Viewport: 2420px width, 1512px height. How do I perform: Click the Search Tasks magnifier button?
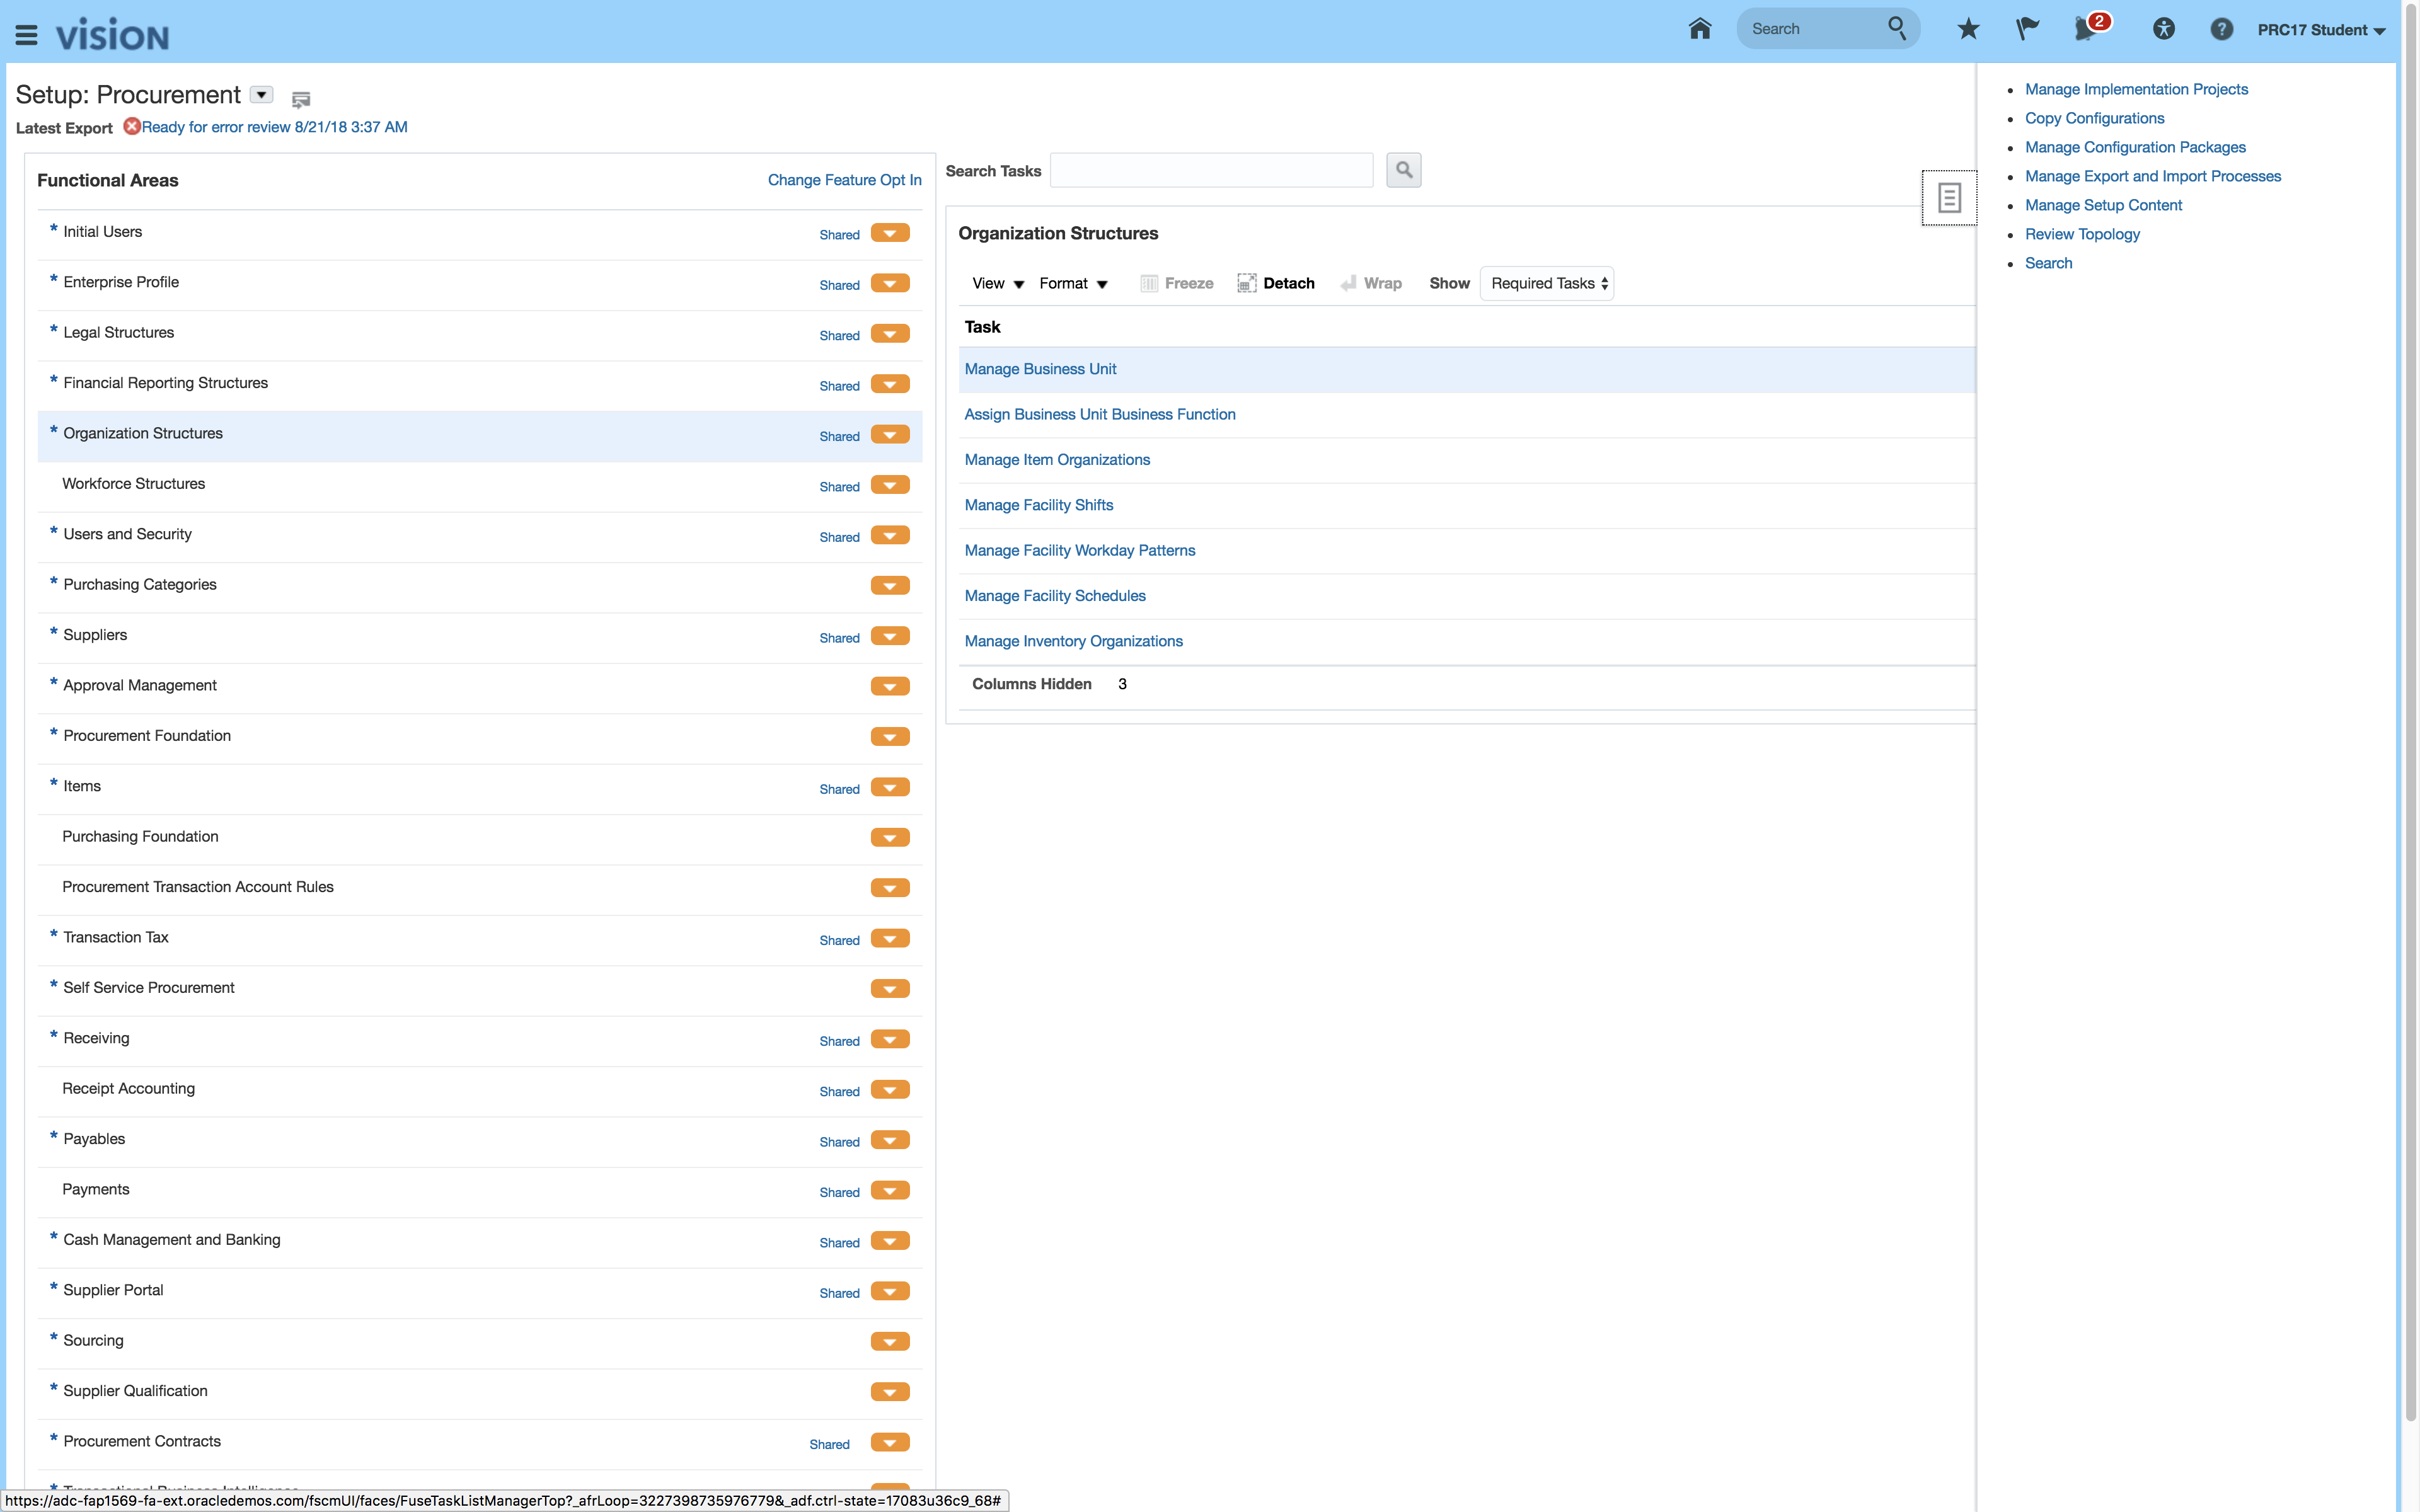1403,170
